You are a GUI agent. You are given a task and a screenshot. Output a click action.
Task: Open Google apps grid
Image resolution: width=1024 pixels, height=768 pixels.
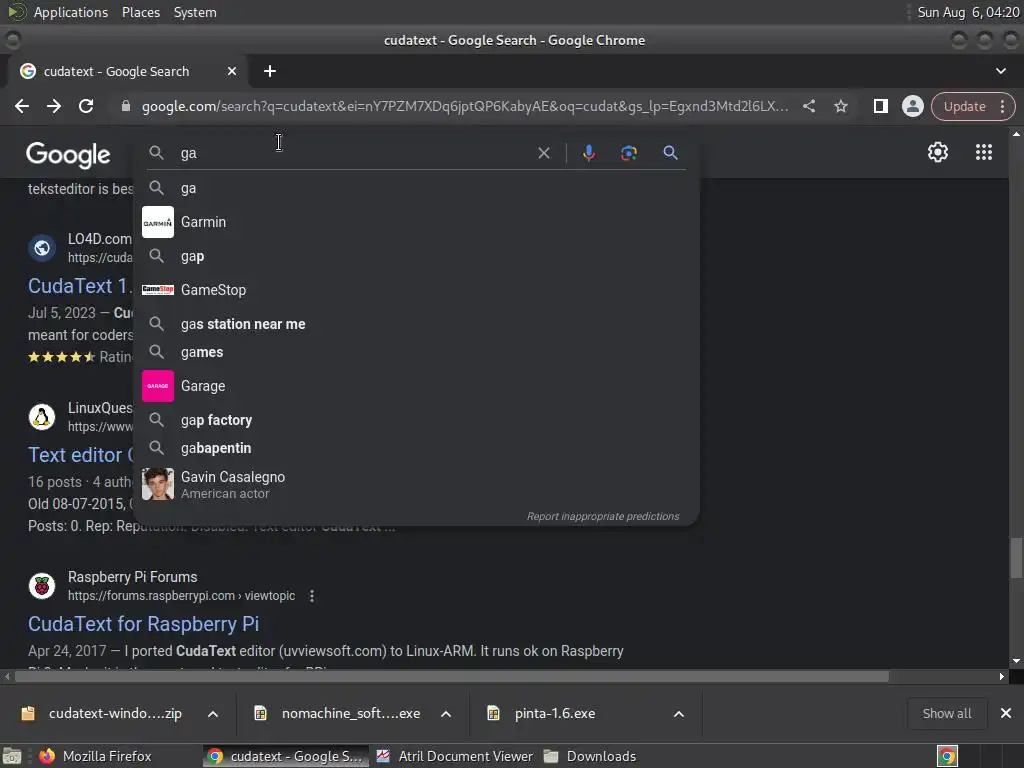click(x=984, y=152)
